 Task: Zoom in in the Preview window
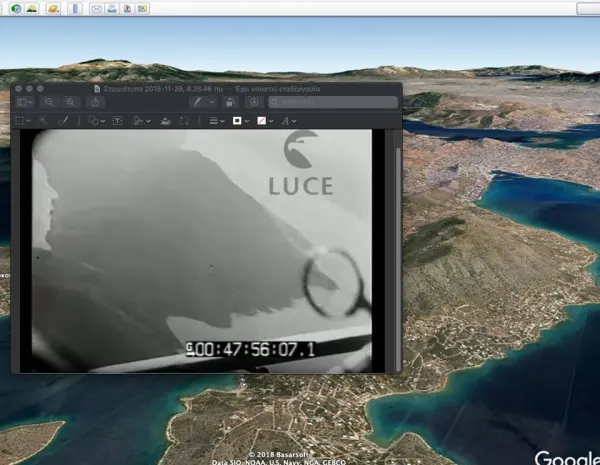click(71, 102)
